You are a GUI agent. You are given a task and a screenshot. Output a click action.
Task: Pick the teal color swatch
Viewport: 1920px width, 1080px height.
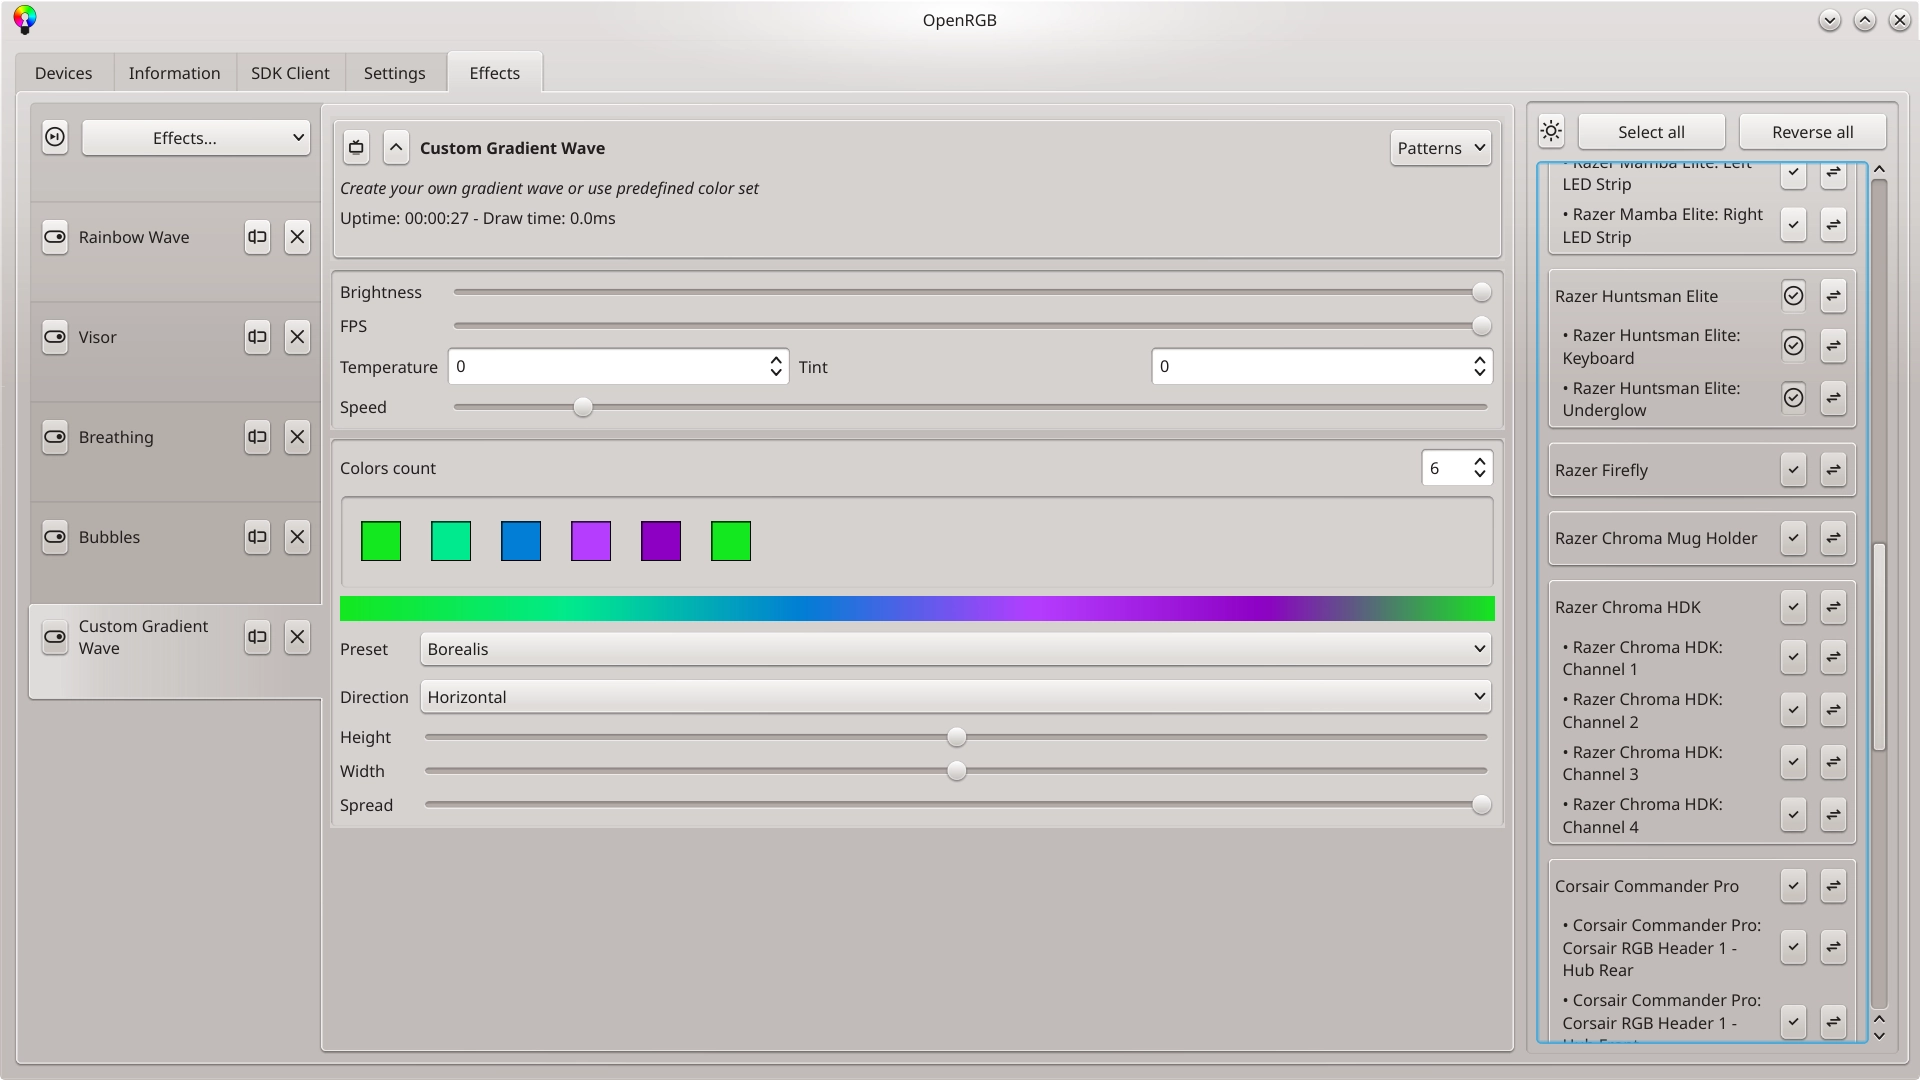coord(451,541)
